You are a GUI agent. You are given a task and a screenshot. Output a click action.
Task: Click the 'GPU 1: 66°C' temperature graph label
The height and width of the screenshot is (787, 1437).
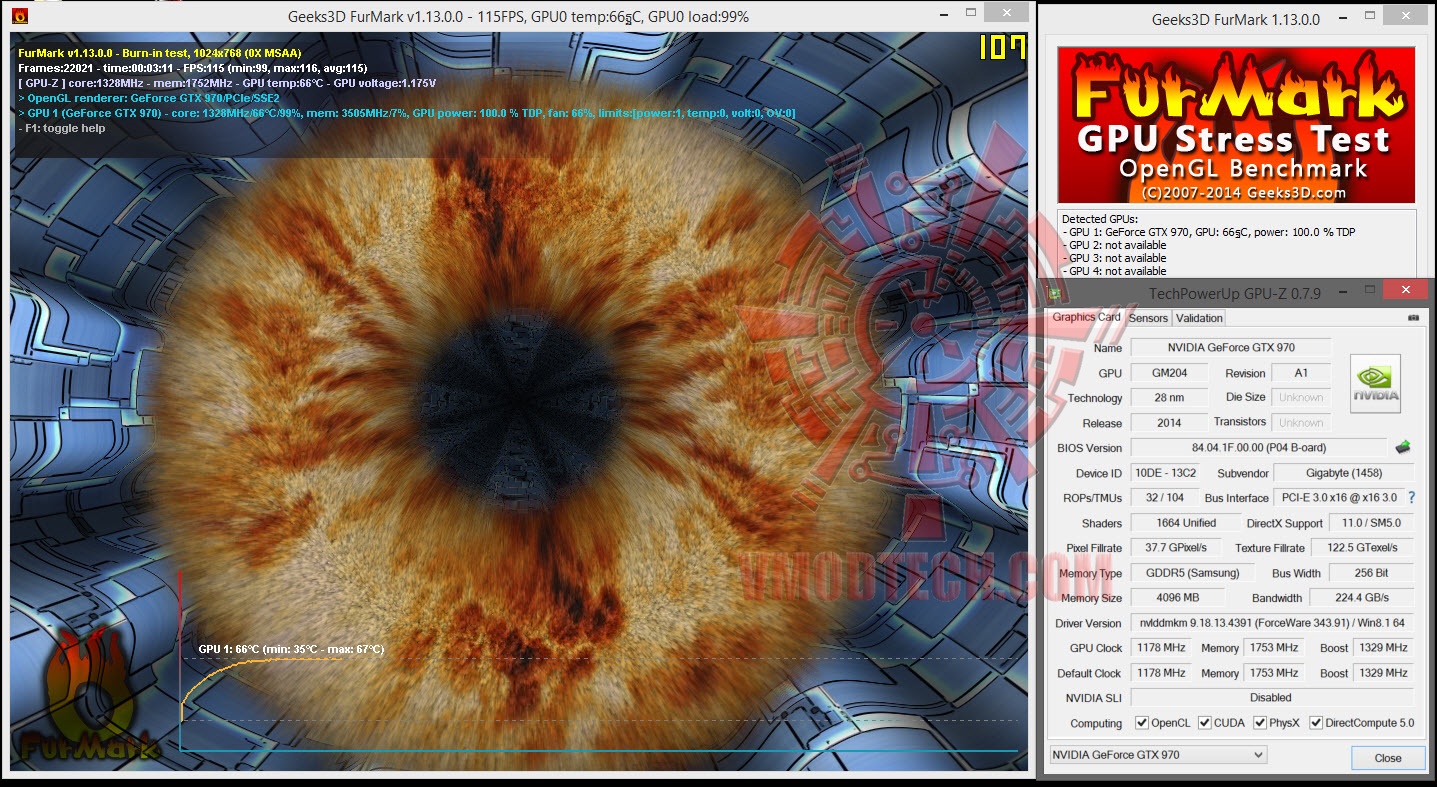[x=291, y=650]
